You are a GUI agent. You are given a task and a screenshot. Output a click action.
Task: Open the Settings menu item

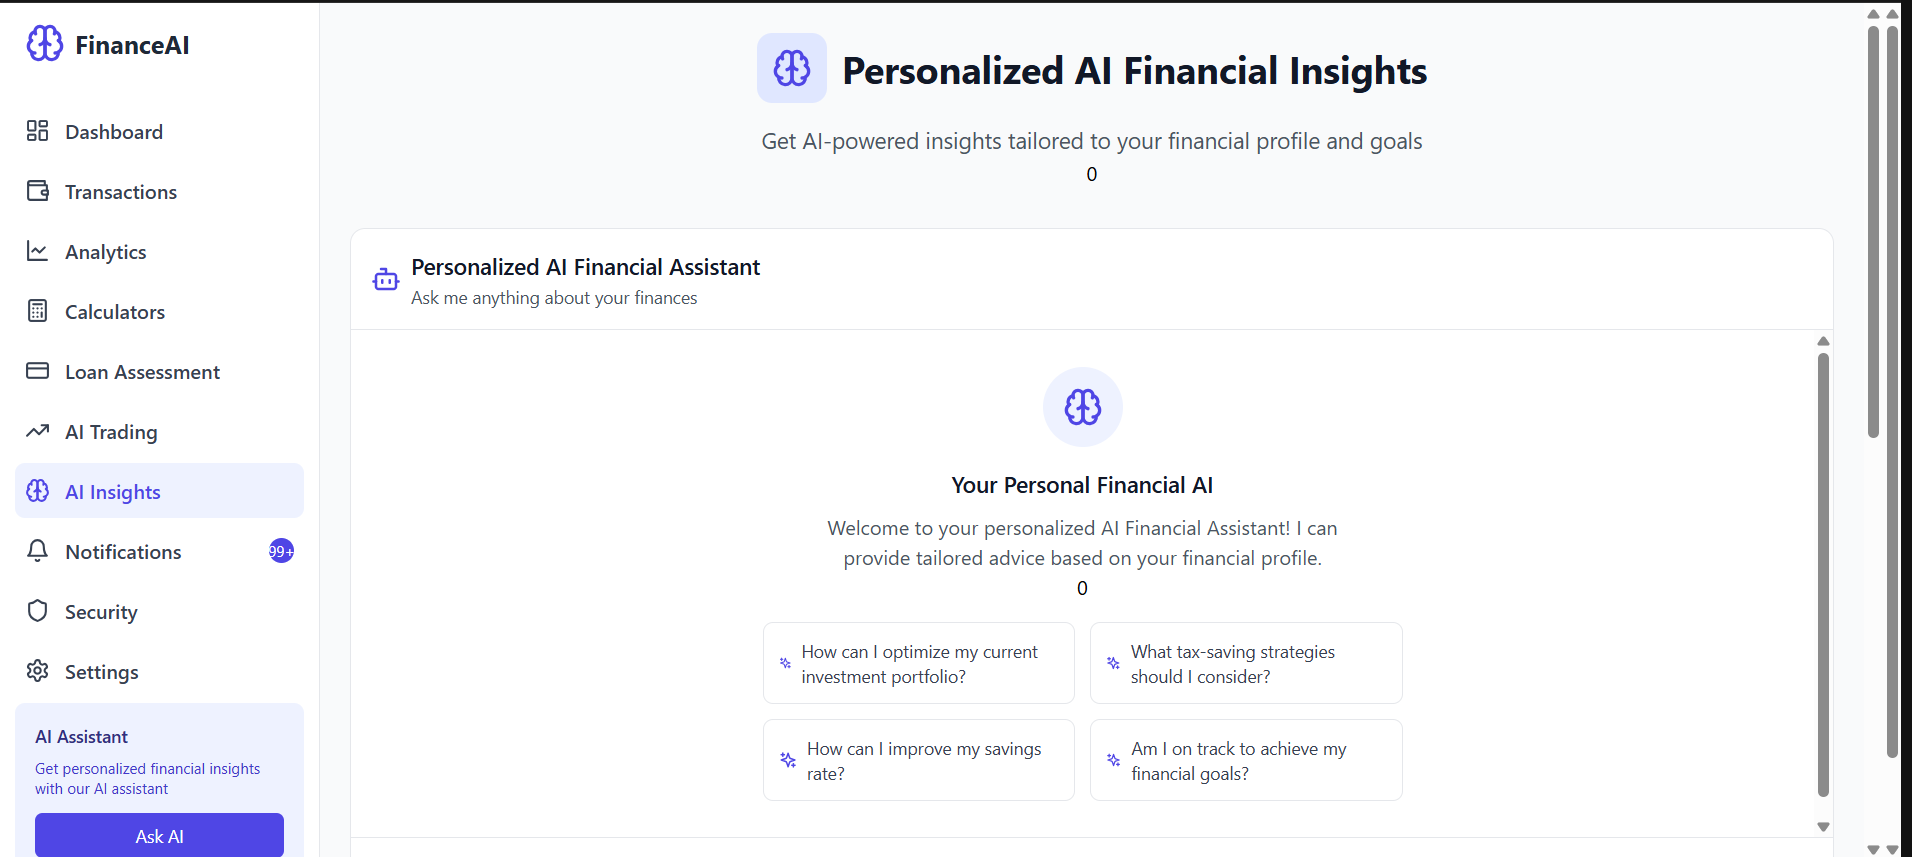point(101,672)
